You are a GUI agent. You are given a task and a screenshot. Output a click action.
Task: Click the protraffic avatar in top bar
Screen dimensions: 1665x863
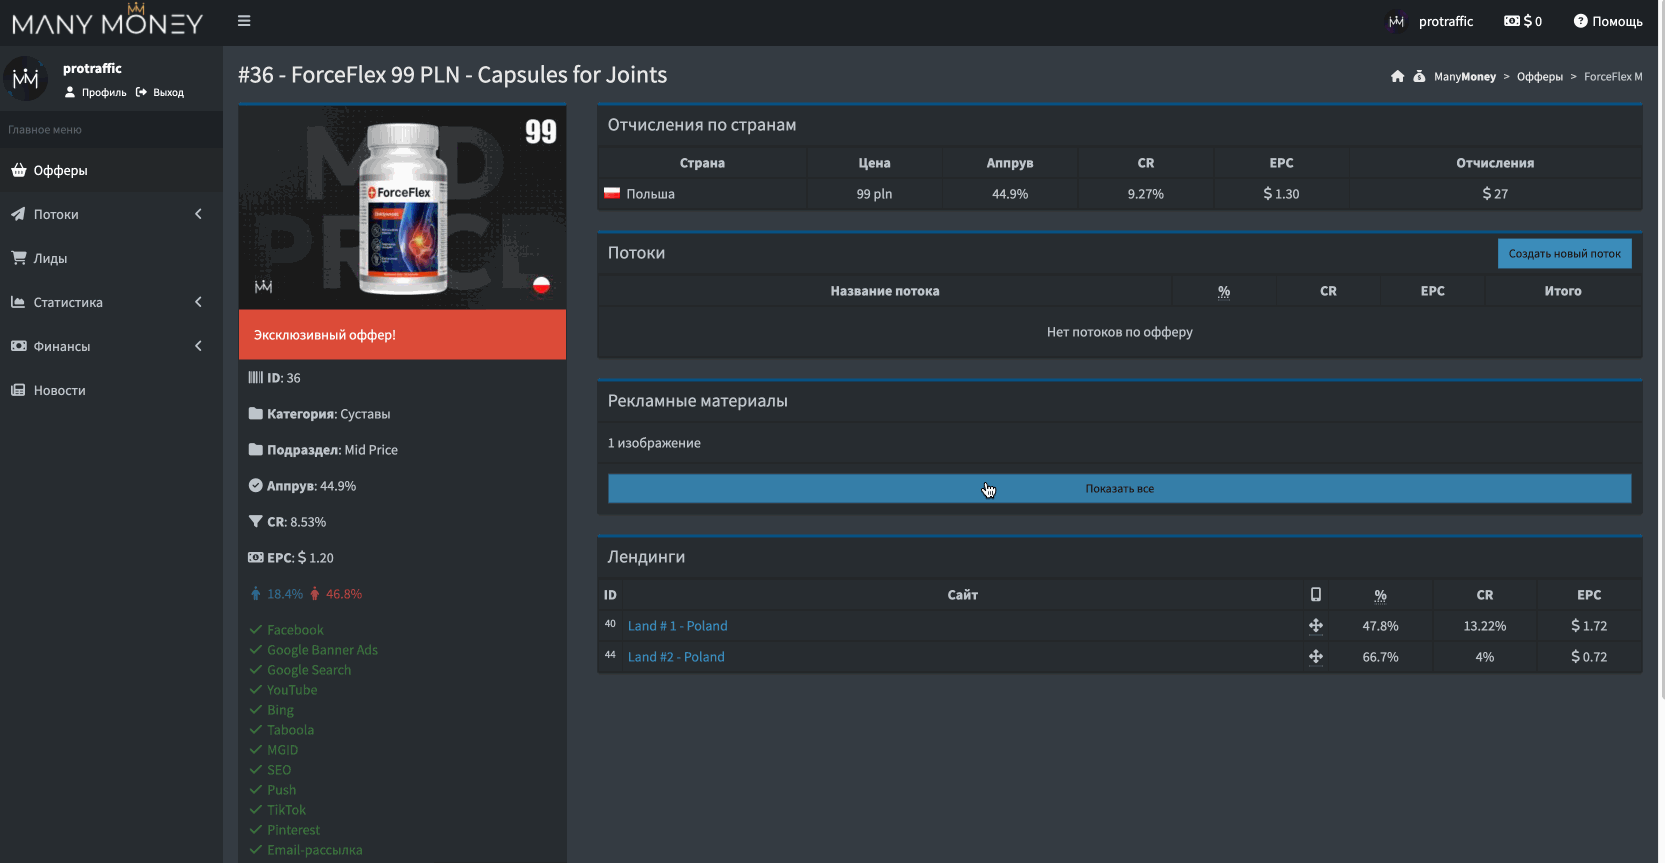tap(1397, 21)
